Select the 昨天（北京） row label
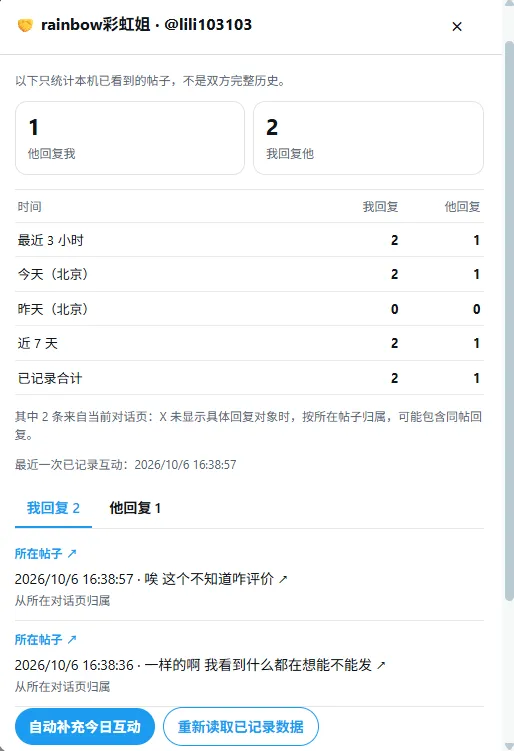The width and height of the screenshot is (514, 751). 53,309
